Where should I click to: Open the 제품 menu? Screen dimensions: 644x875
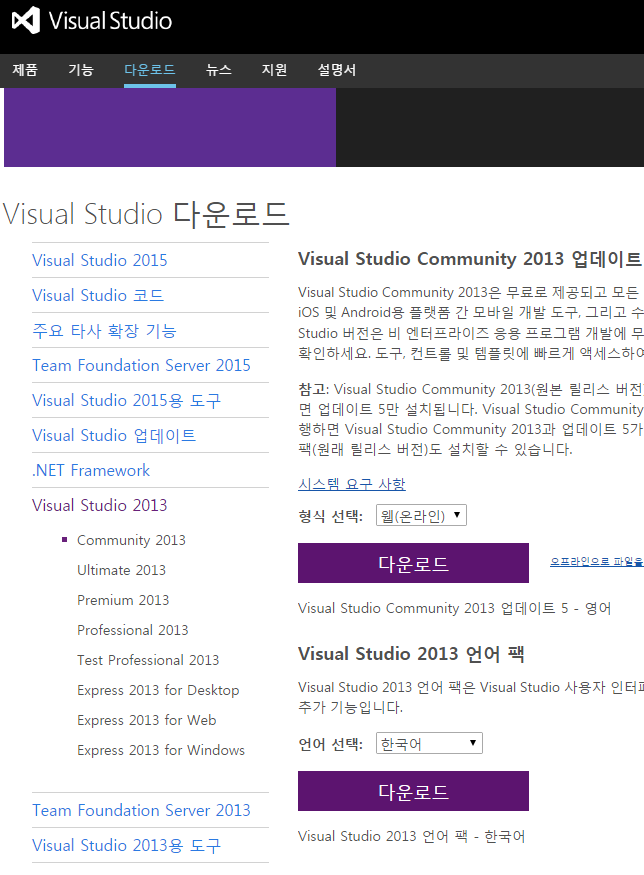[x=25, y=70]
